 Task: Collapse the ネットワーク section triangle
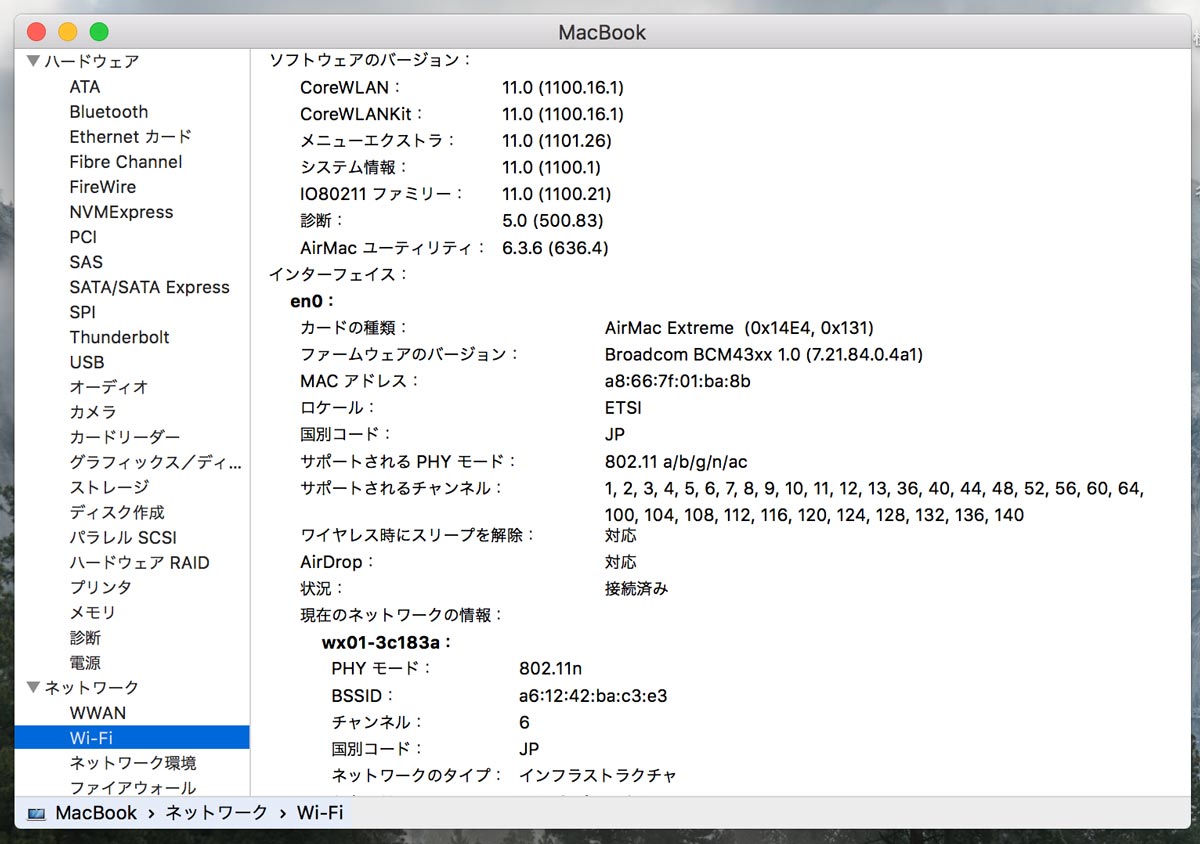[x=33, y=688]
